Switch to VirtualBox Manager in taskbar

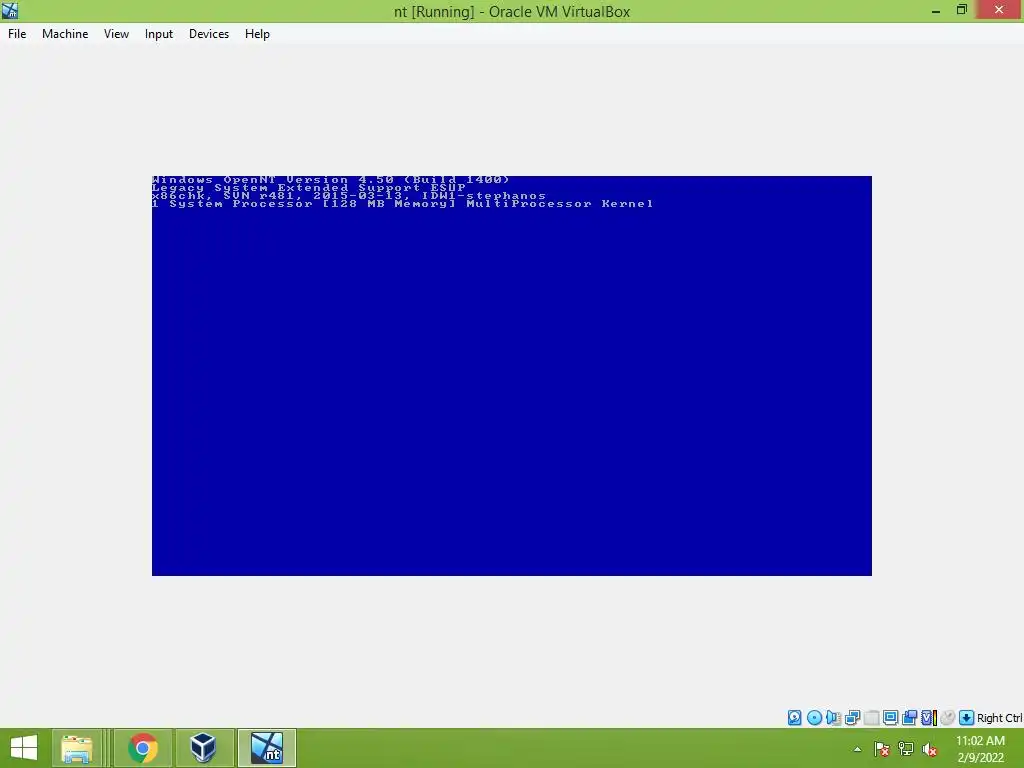pyautogui.click(x=203, y=748)
